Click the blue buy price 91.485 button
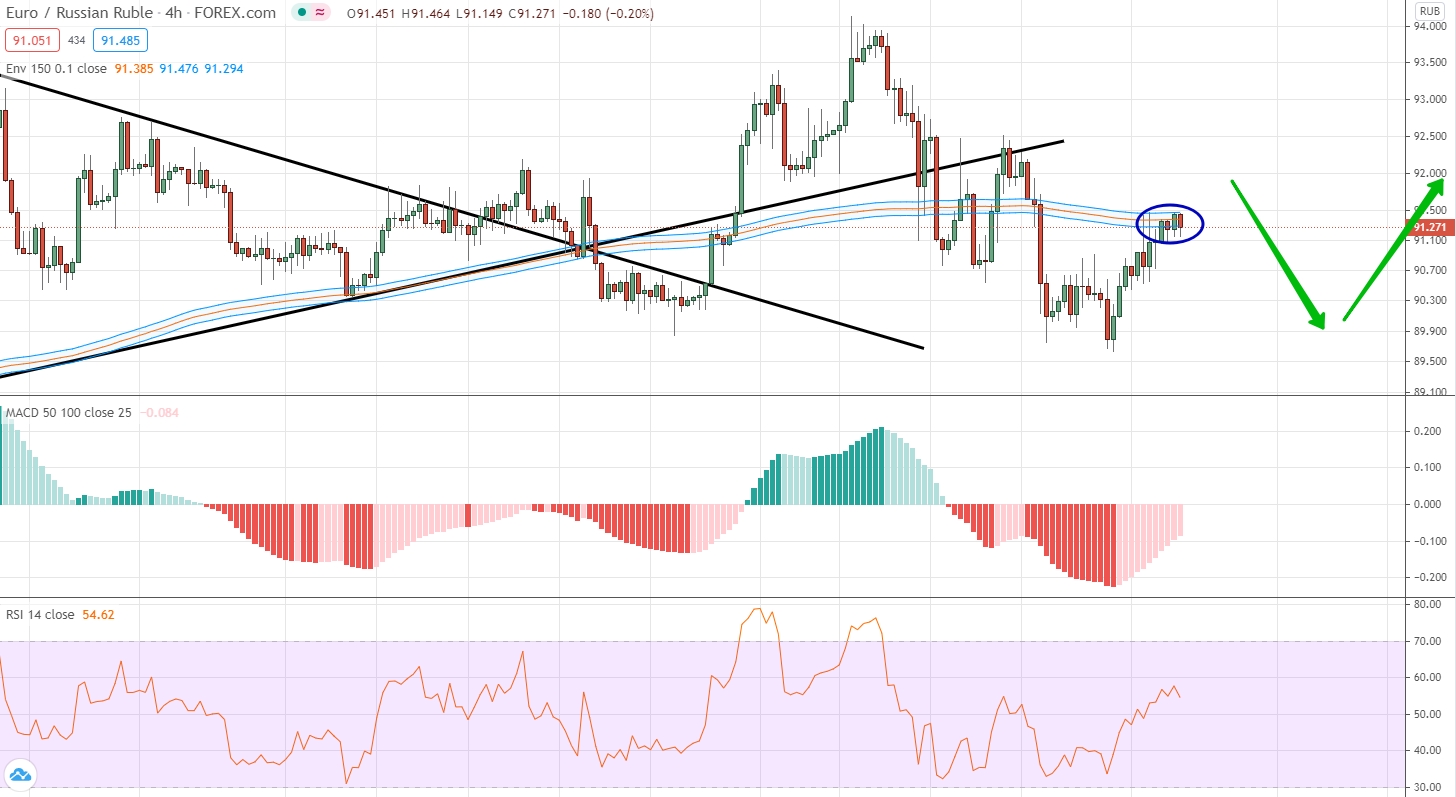 120,41
